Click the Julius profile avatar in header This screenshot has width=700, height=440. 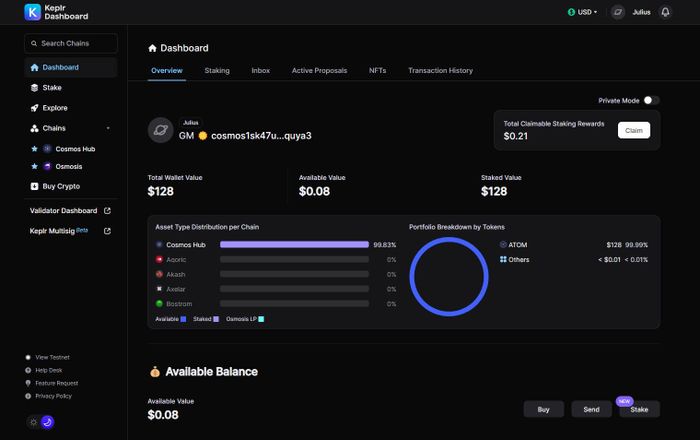point(618,12)
